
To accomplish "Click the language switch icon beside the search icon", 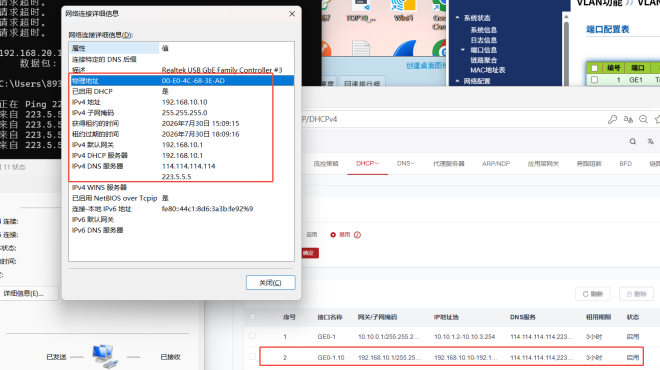I will 650,142.
